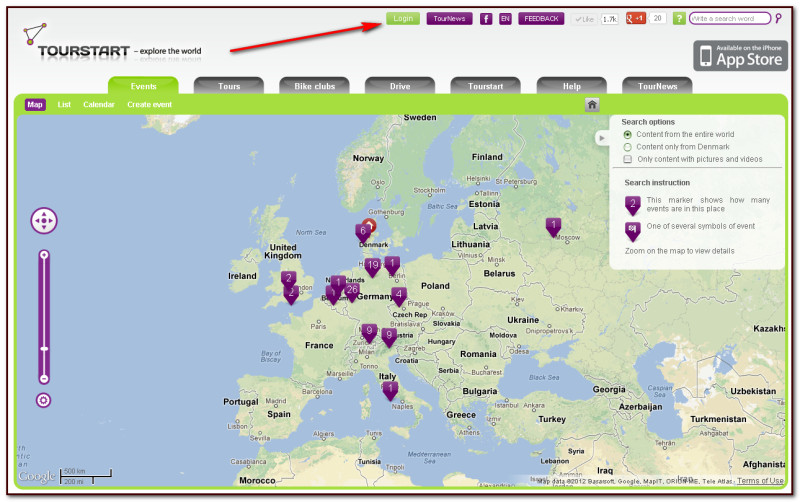Click the green question mark help icon

click(679, 18)
